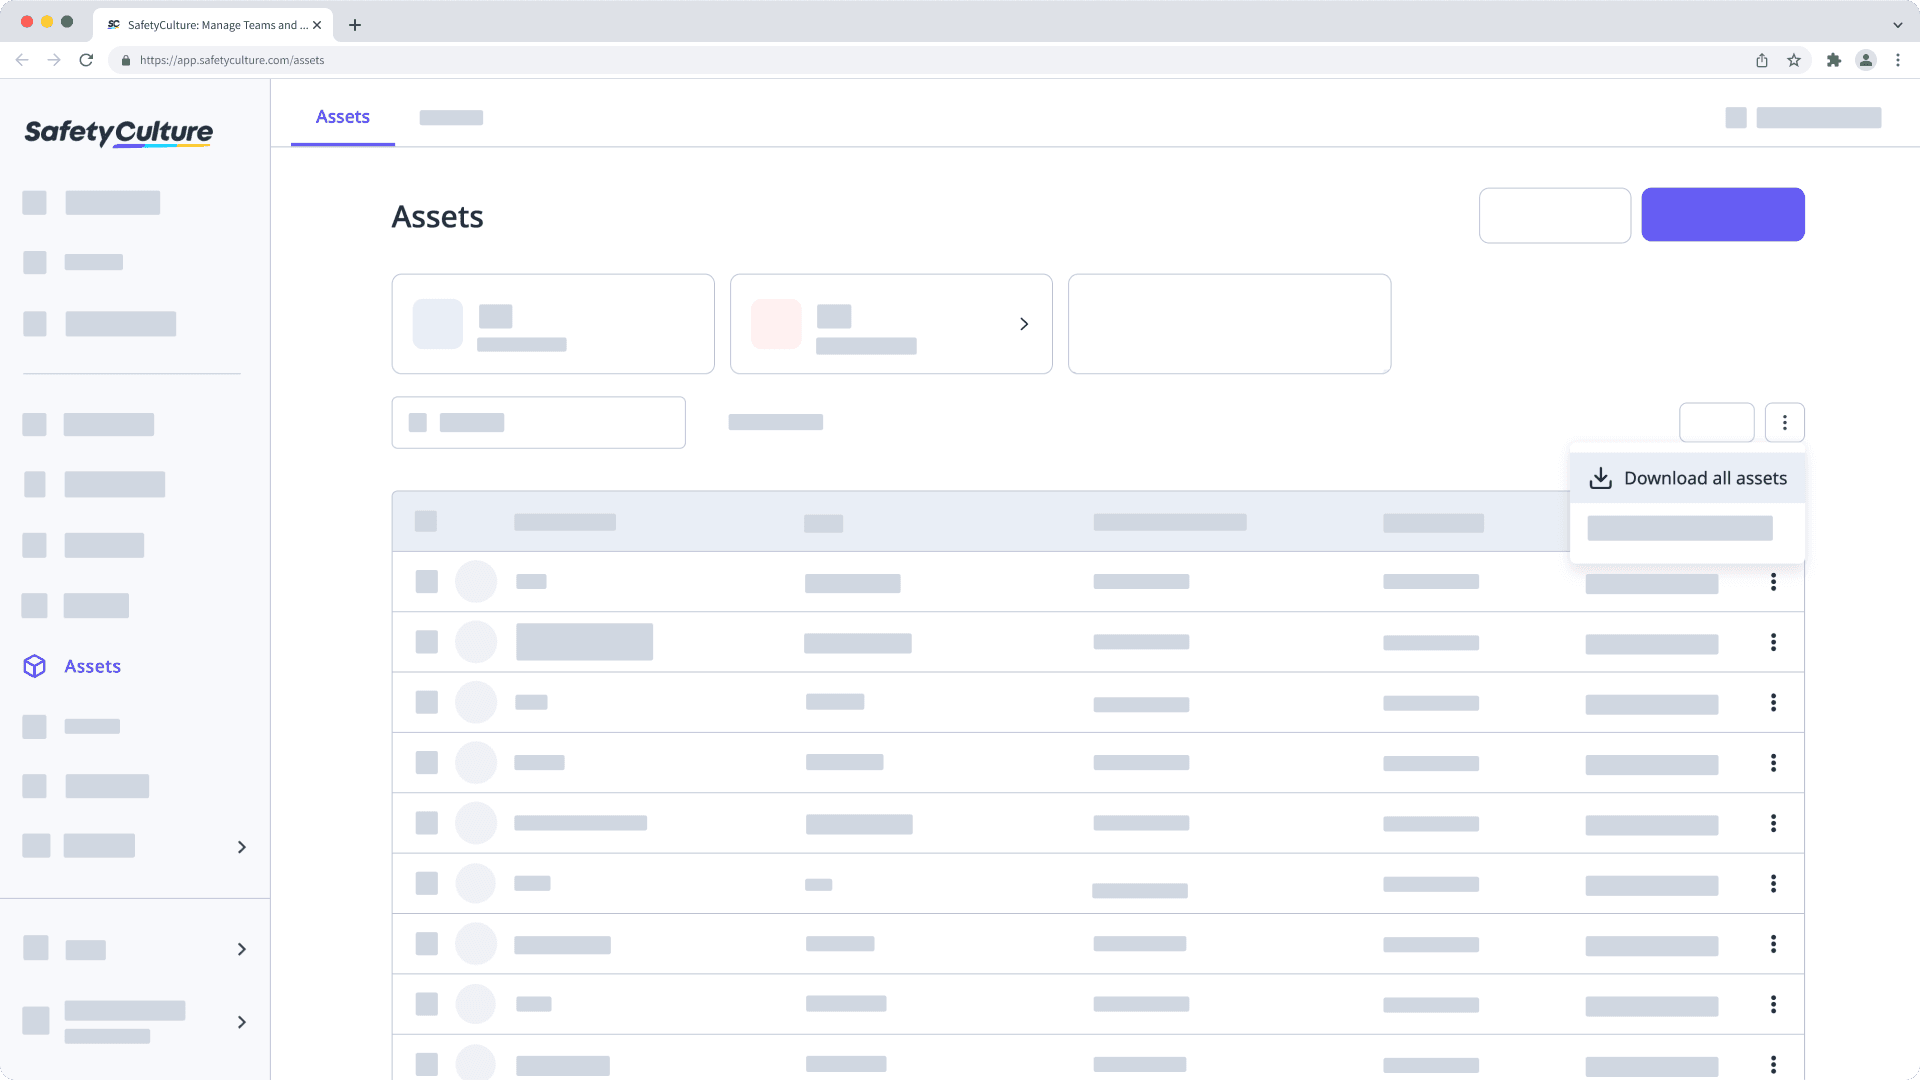Viewport: 1920px width, 1080px height.
Task: Click the search input above the table
Action: [x=538, y=422]
